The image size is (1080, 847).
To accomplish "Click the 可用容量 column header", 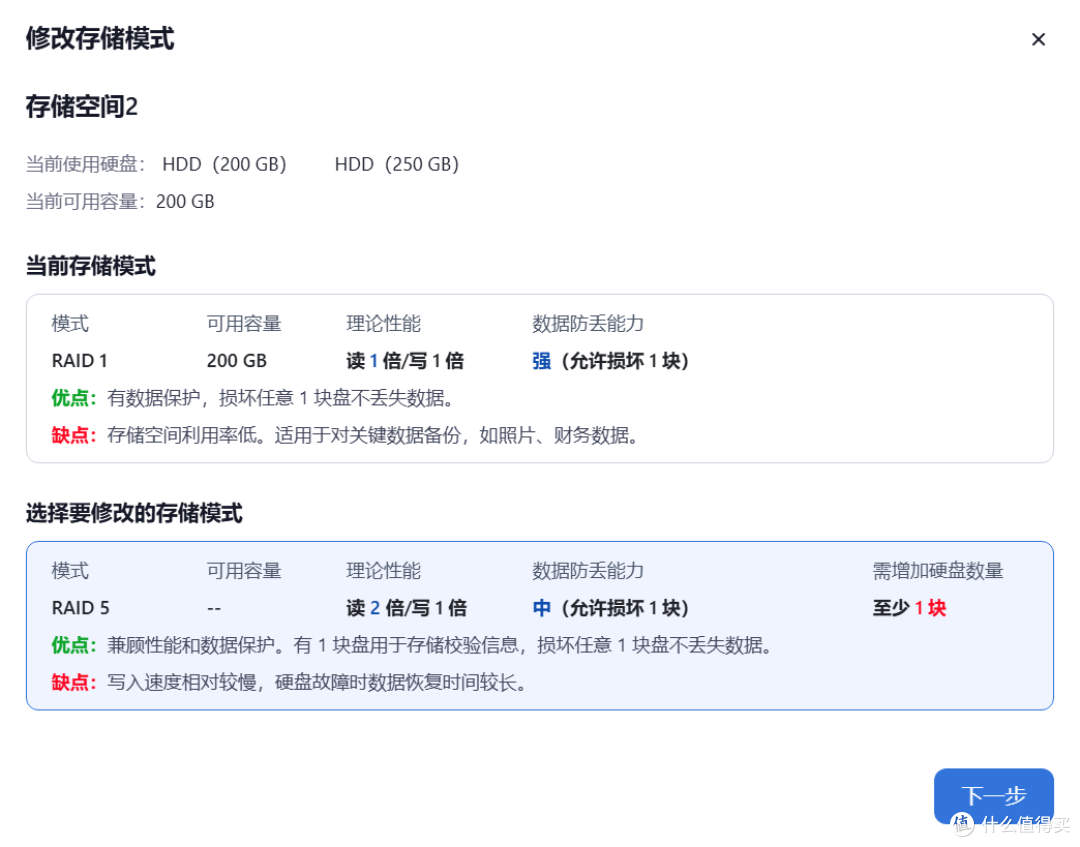I will 244,570.
